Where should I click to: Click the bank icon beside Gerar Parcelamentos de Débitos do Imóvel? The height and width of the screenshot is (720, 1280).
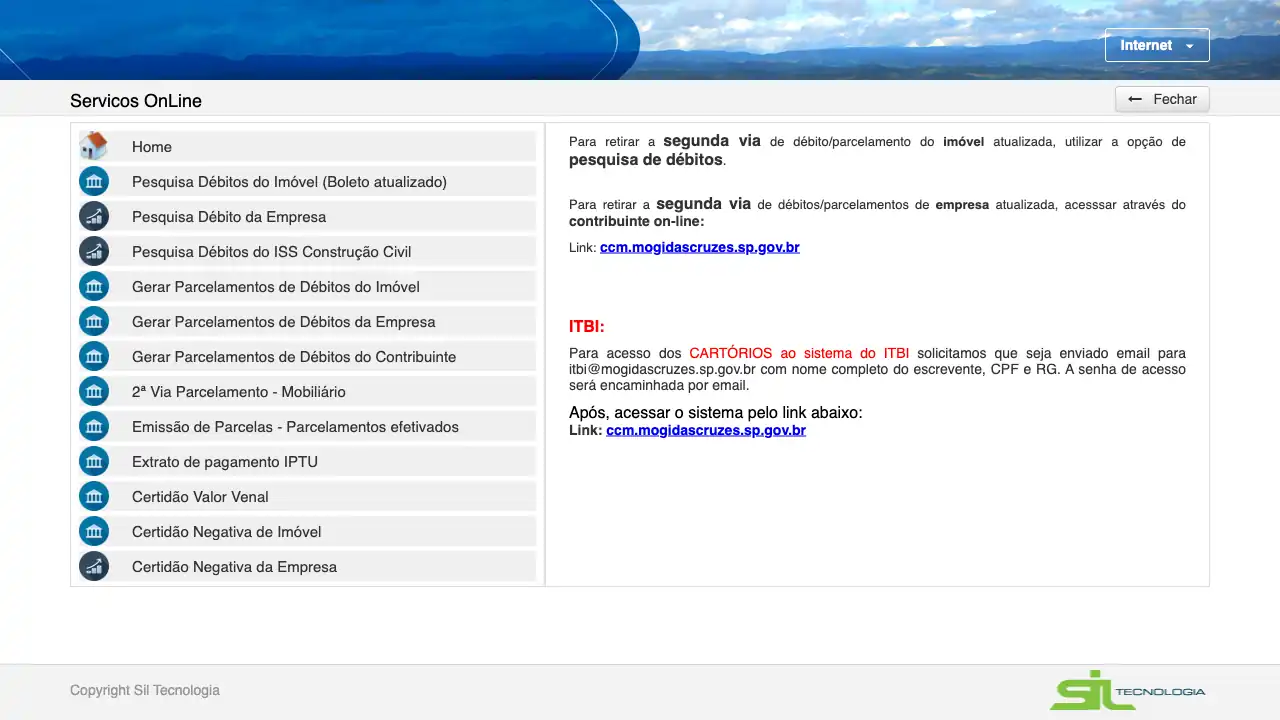click(94, 286)
